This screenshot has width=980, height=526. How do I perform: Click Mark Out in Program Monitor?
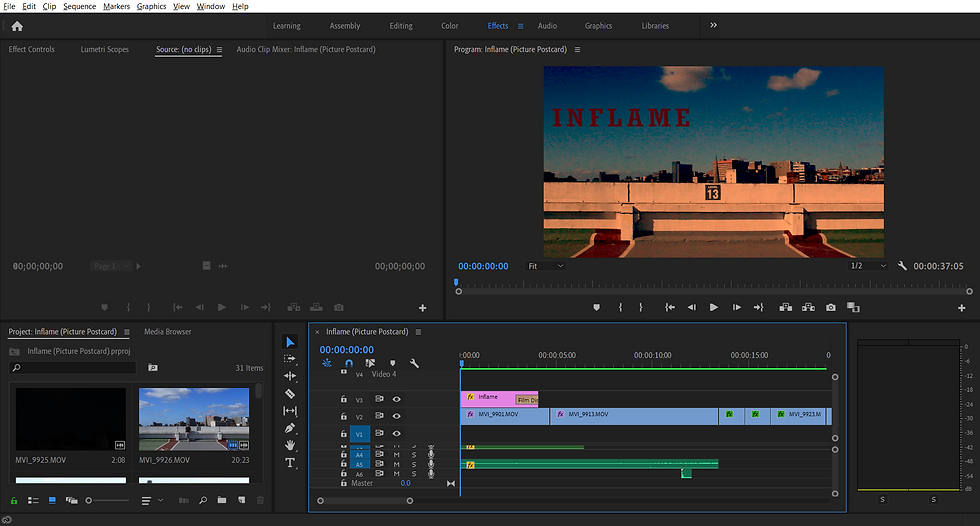point(641,307)
